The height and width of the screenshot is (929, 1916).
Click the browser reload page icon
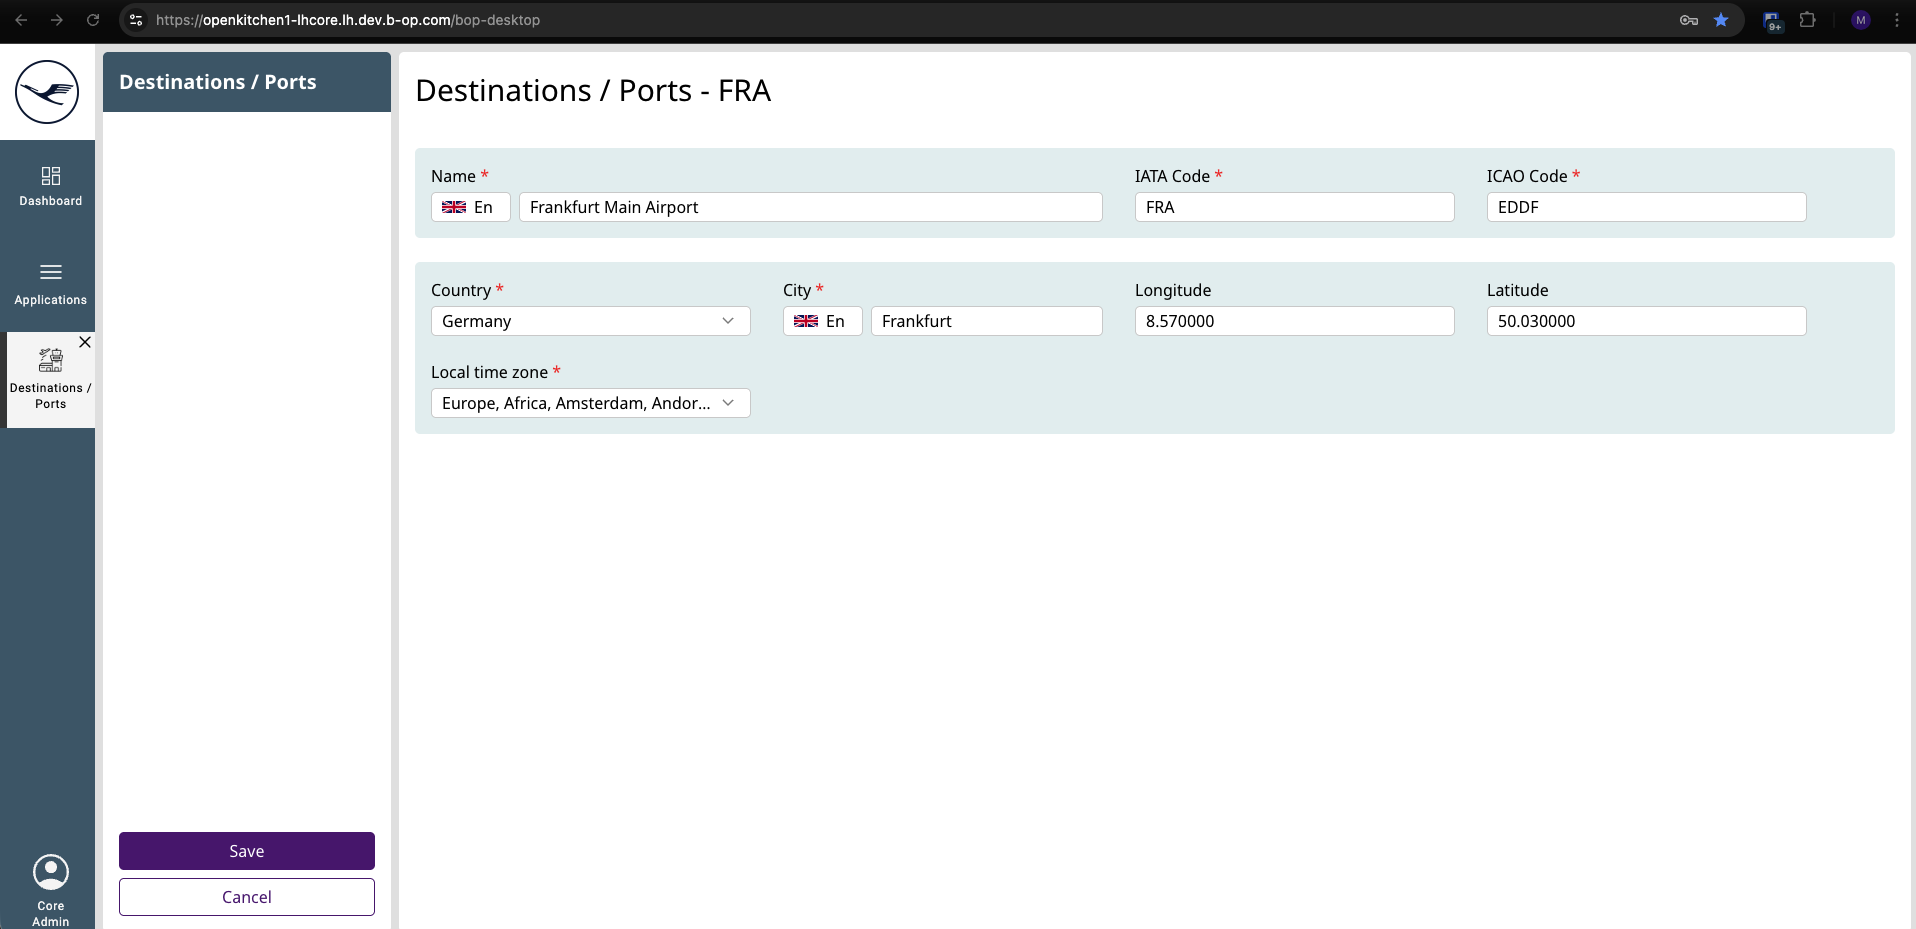[93, 20]
